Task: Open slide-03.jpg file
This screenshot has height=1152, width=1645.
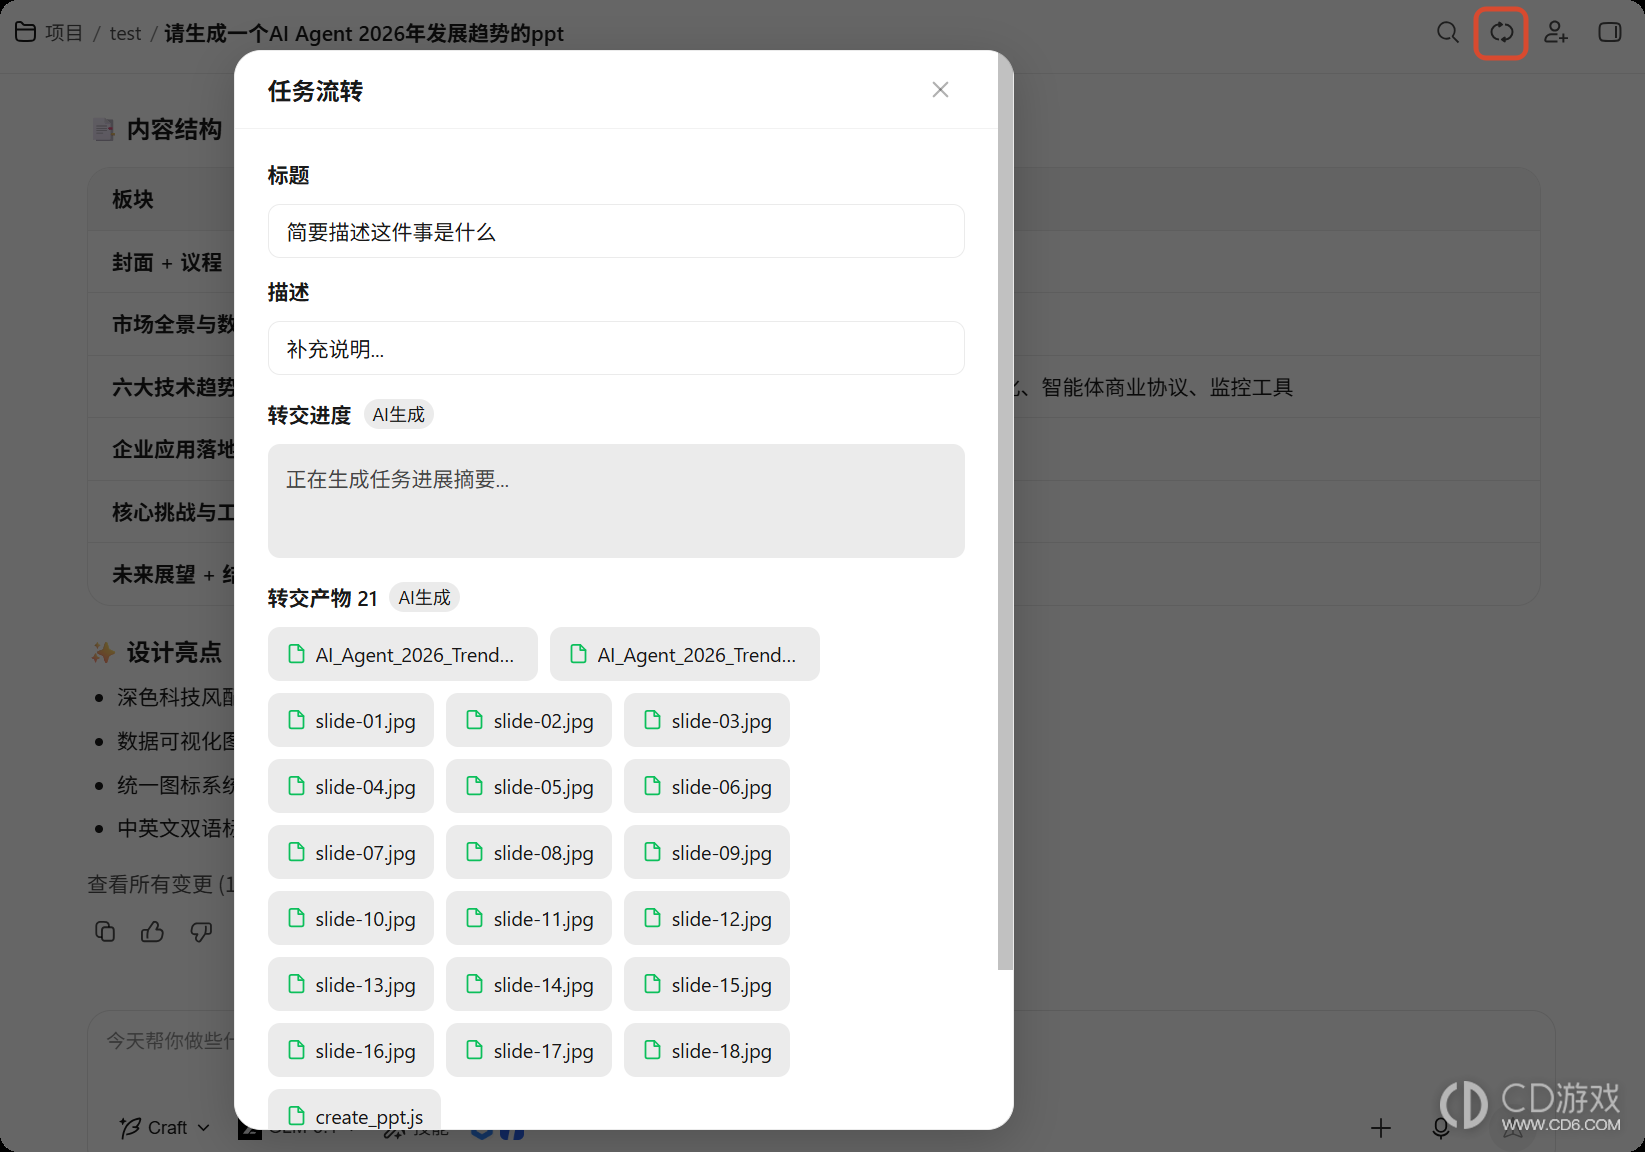Action: (x=707, y=721)
